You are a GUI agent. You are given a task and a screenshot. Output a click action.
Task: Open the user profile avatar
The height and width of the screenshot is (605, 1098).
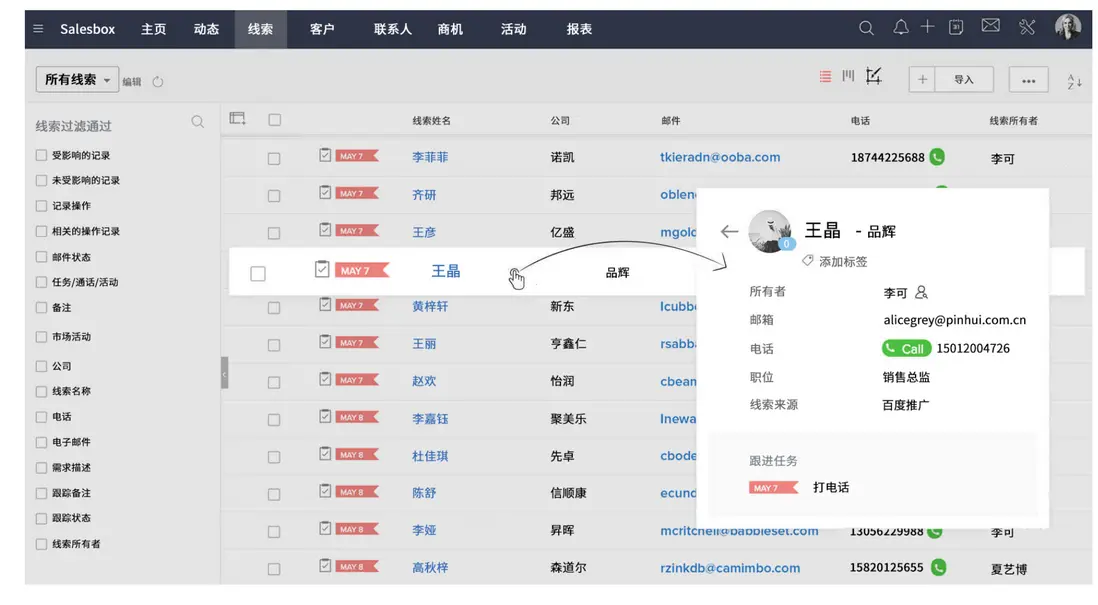tap(1068, 27)
